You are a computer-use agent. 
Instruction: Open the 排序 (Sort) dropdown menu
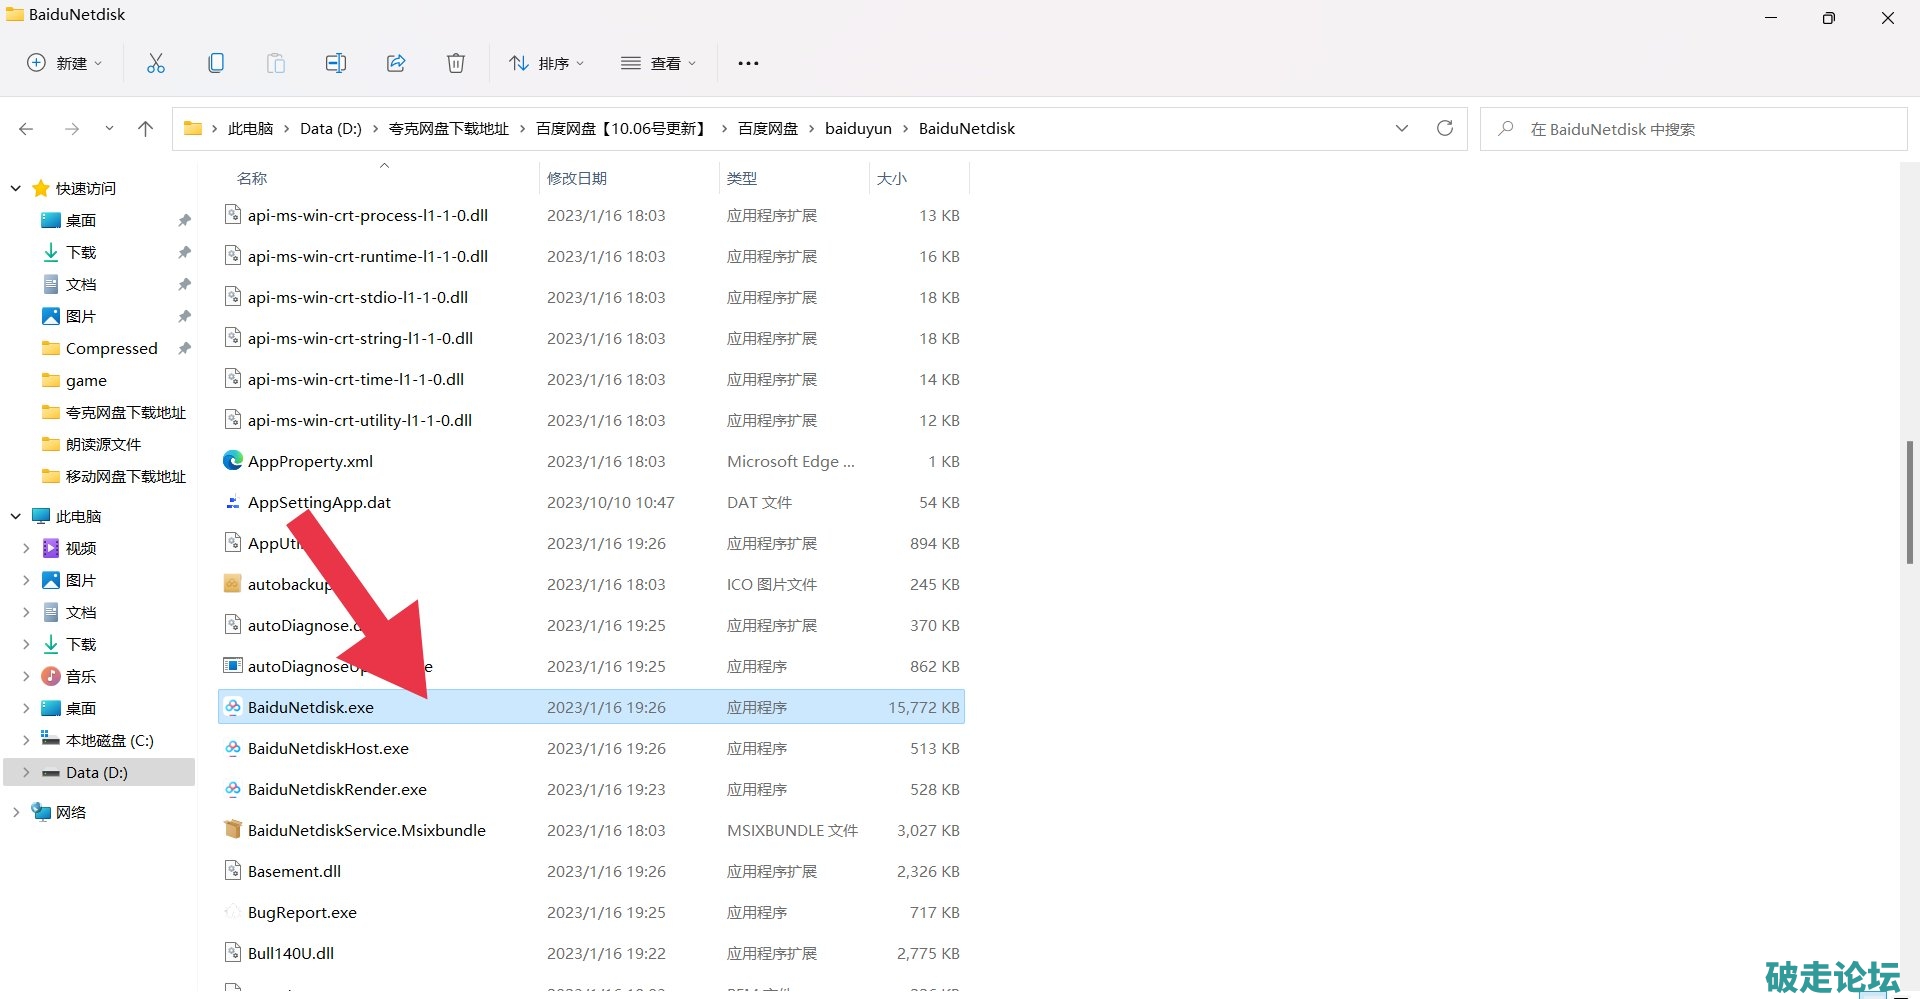[546, 63]
